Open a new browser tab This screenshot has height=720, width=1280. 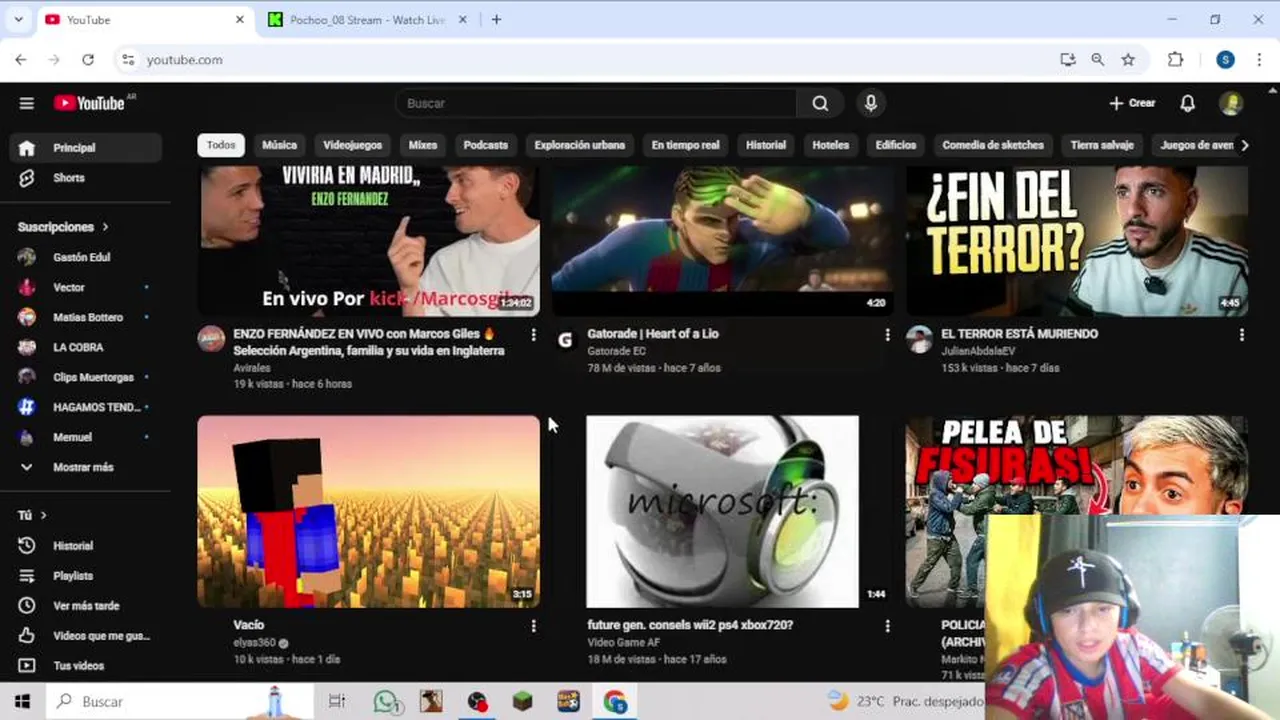(496, 20)
